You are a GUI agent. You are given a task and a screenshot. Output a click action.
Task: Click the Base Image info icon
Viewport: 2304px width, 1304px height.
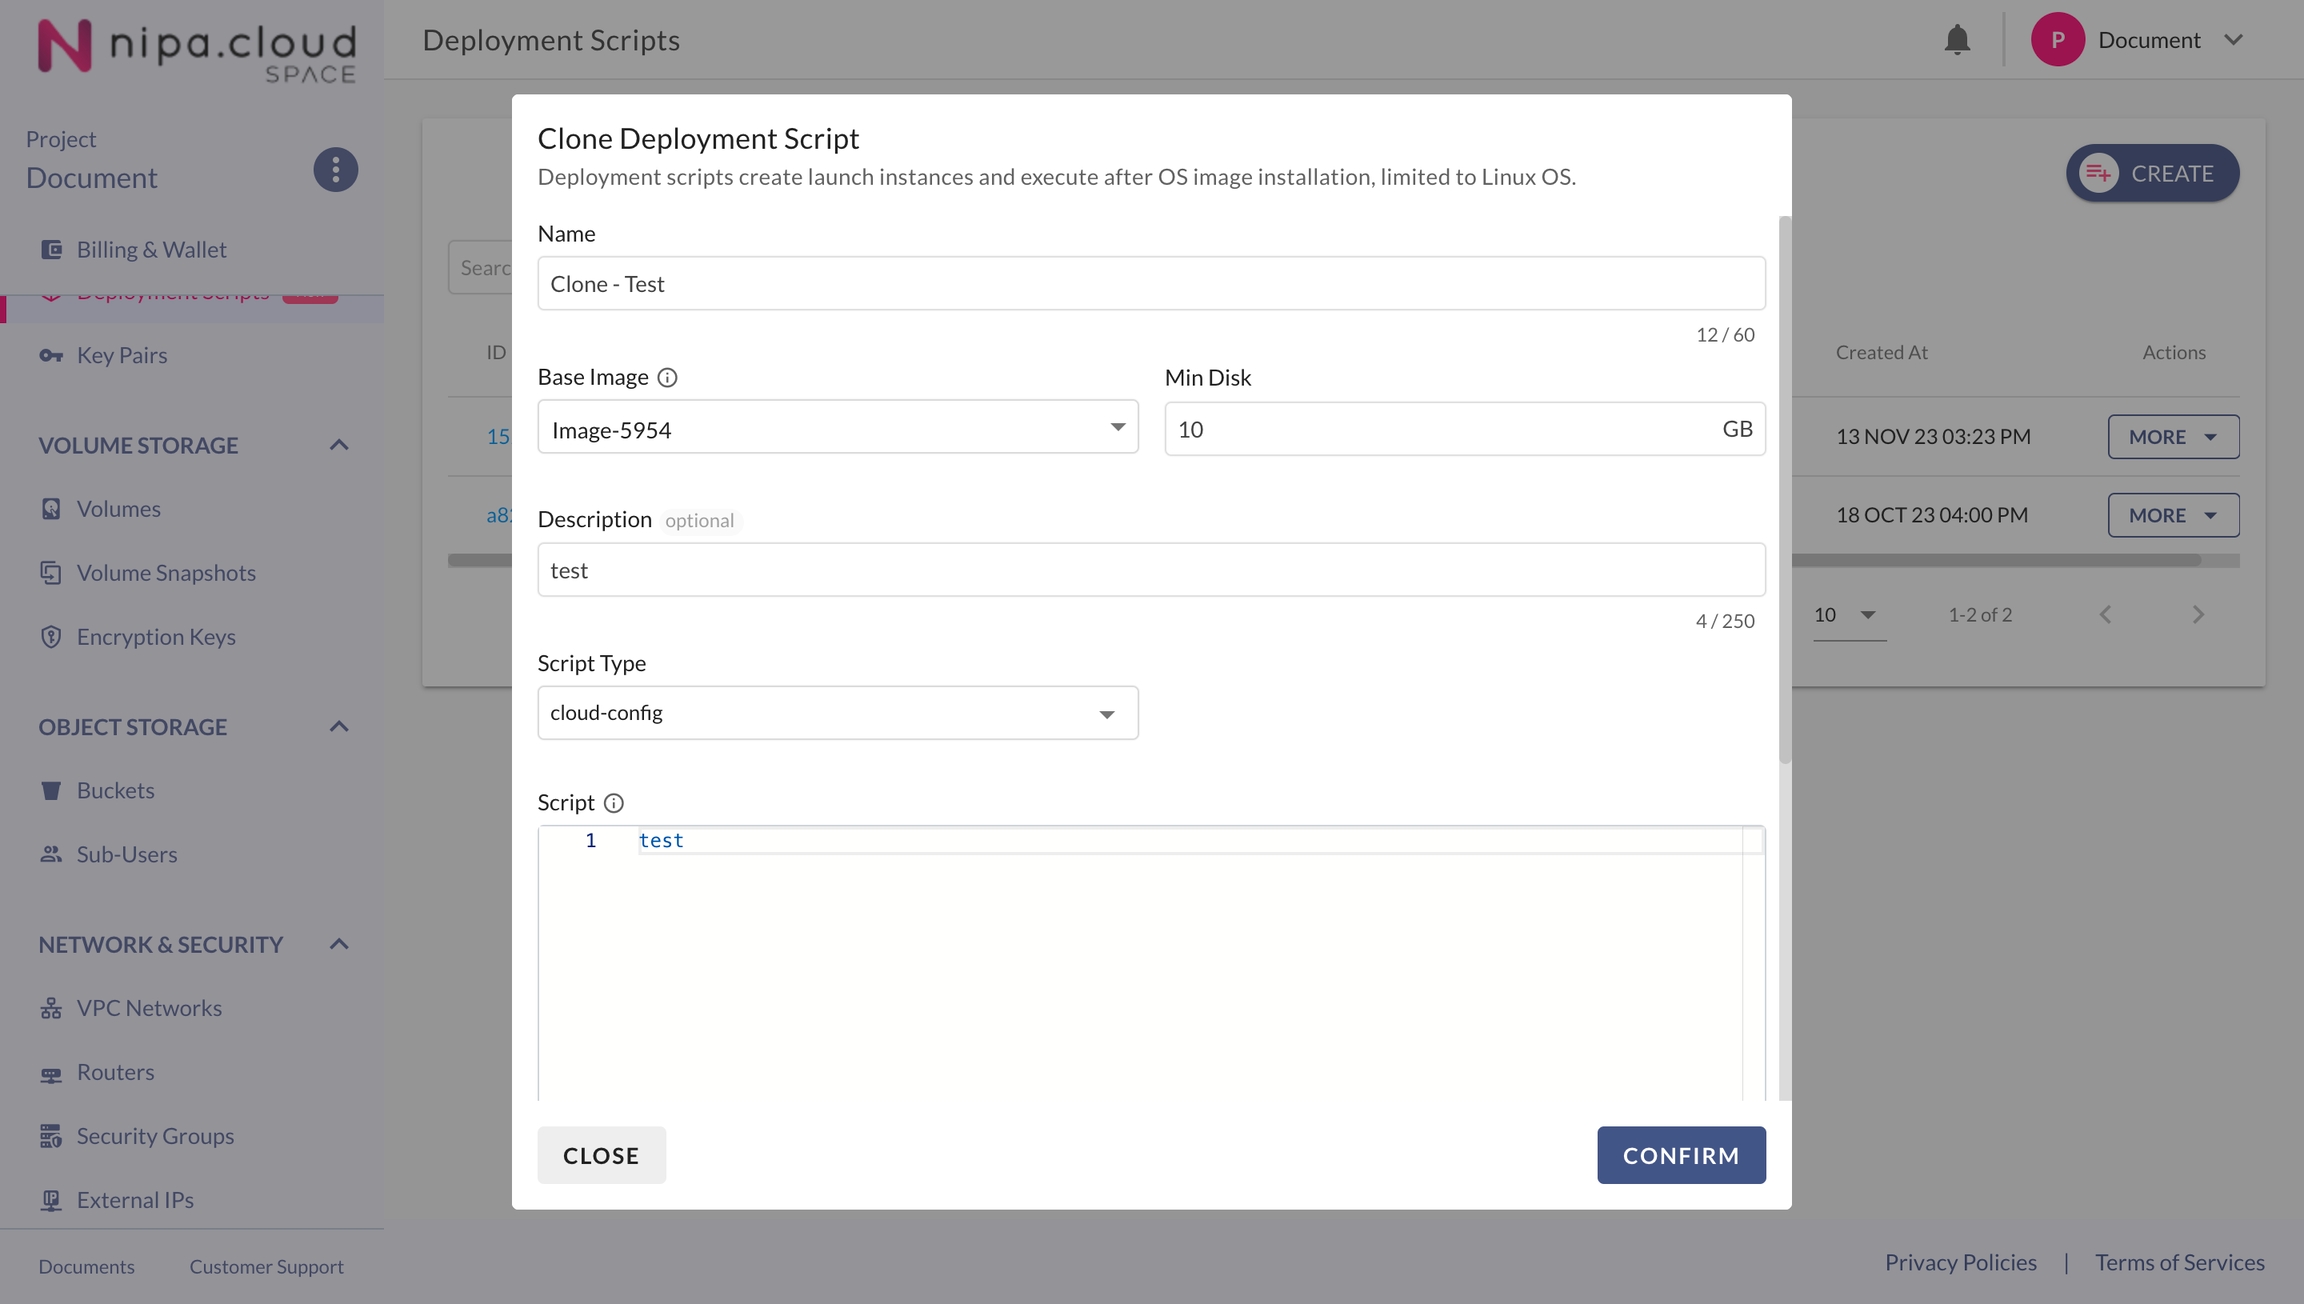667,378
